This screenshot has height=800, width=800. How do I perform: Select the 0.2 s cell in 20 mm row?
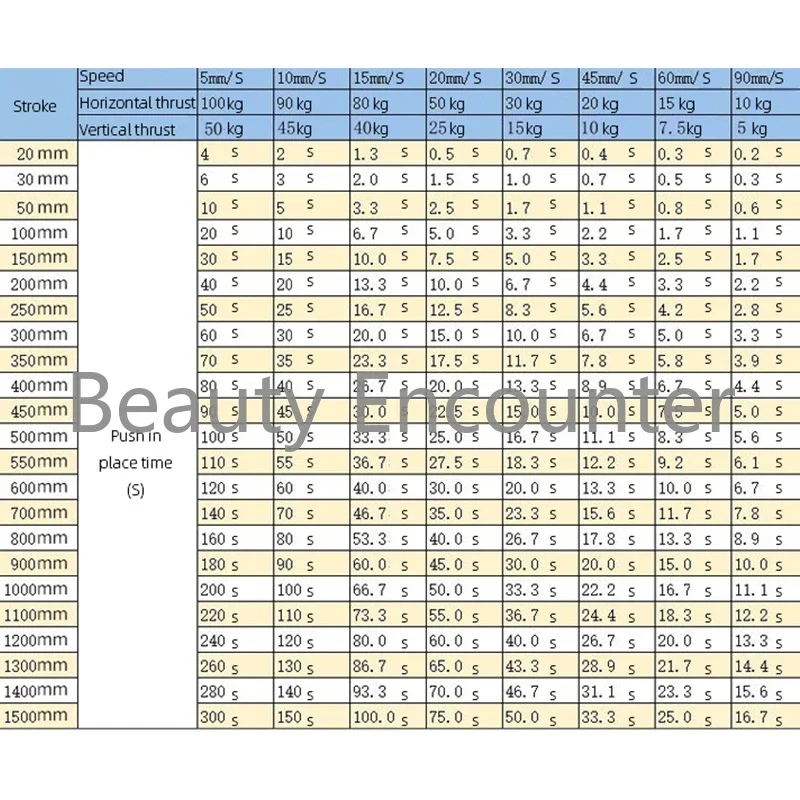[x=766, y=153]
